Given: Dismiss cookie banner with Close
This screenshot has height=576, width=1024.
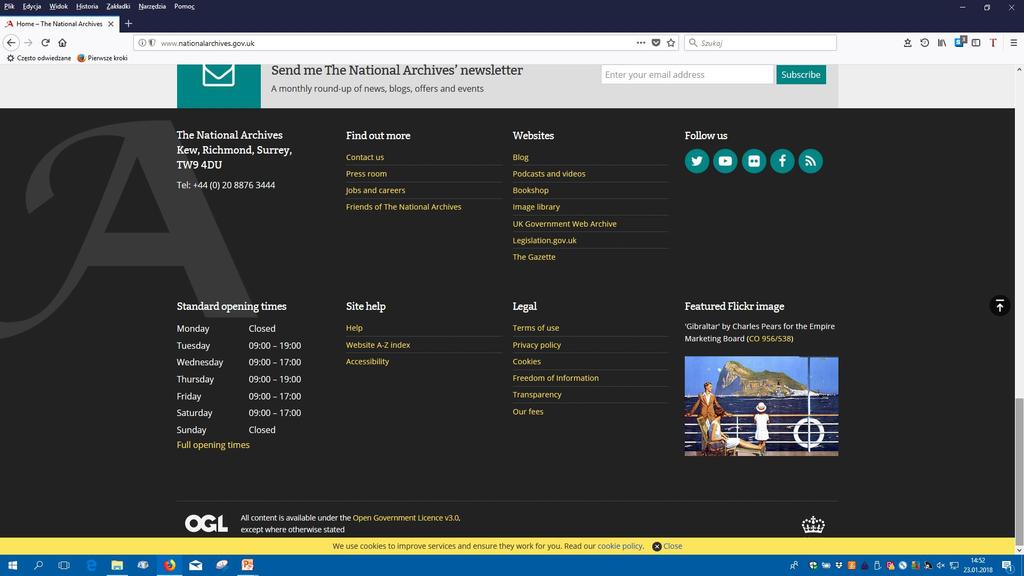Looking at the screenshot, I should coord(667,546).
